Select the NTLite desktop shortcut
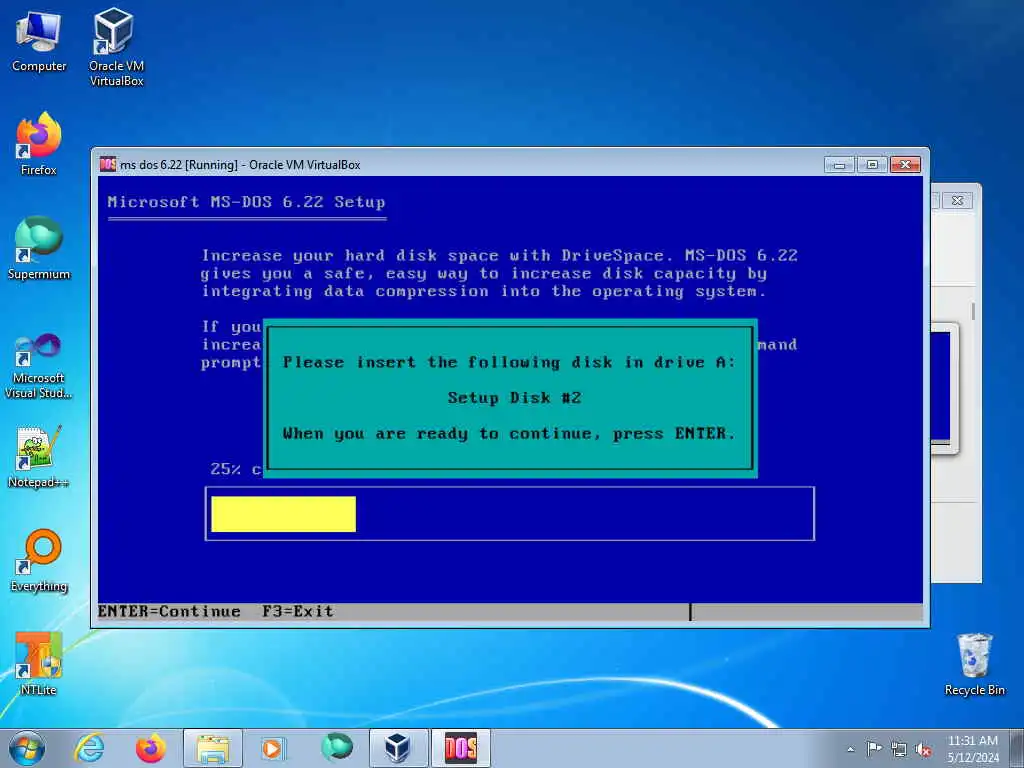This screenshot has width=1024, height=768. point(39,664)
